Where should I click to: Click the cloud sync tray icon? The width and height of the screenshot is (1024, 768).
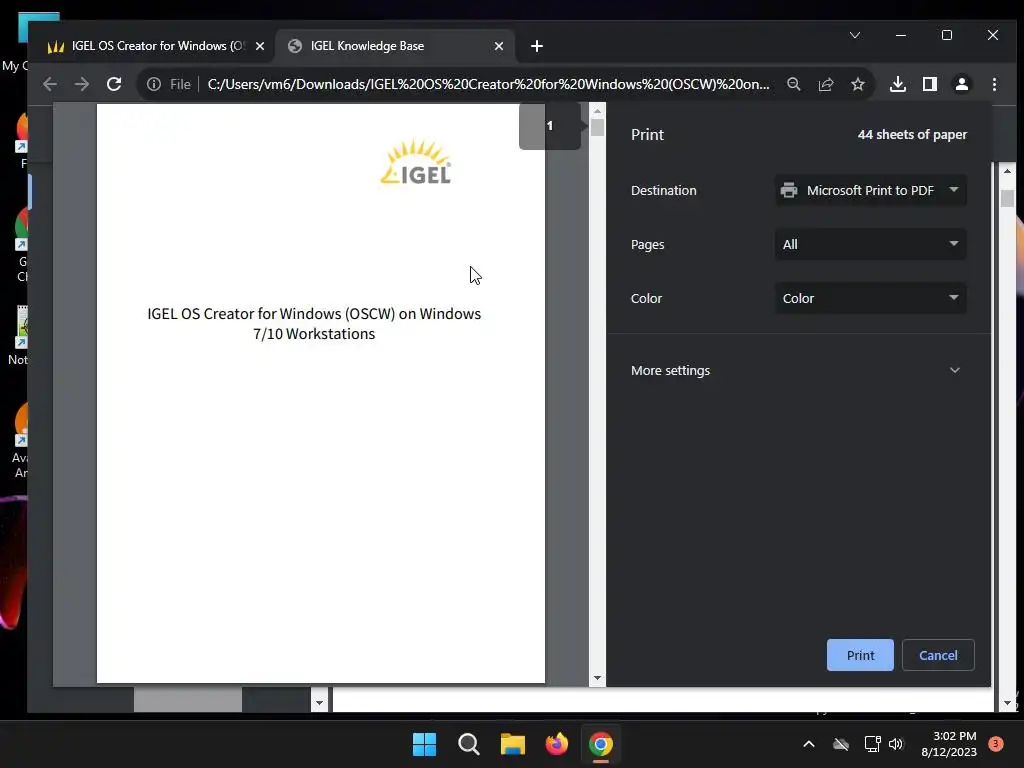pos(840,744)
